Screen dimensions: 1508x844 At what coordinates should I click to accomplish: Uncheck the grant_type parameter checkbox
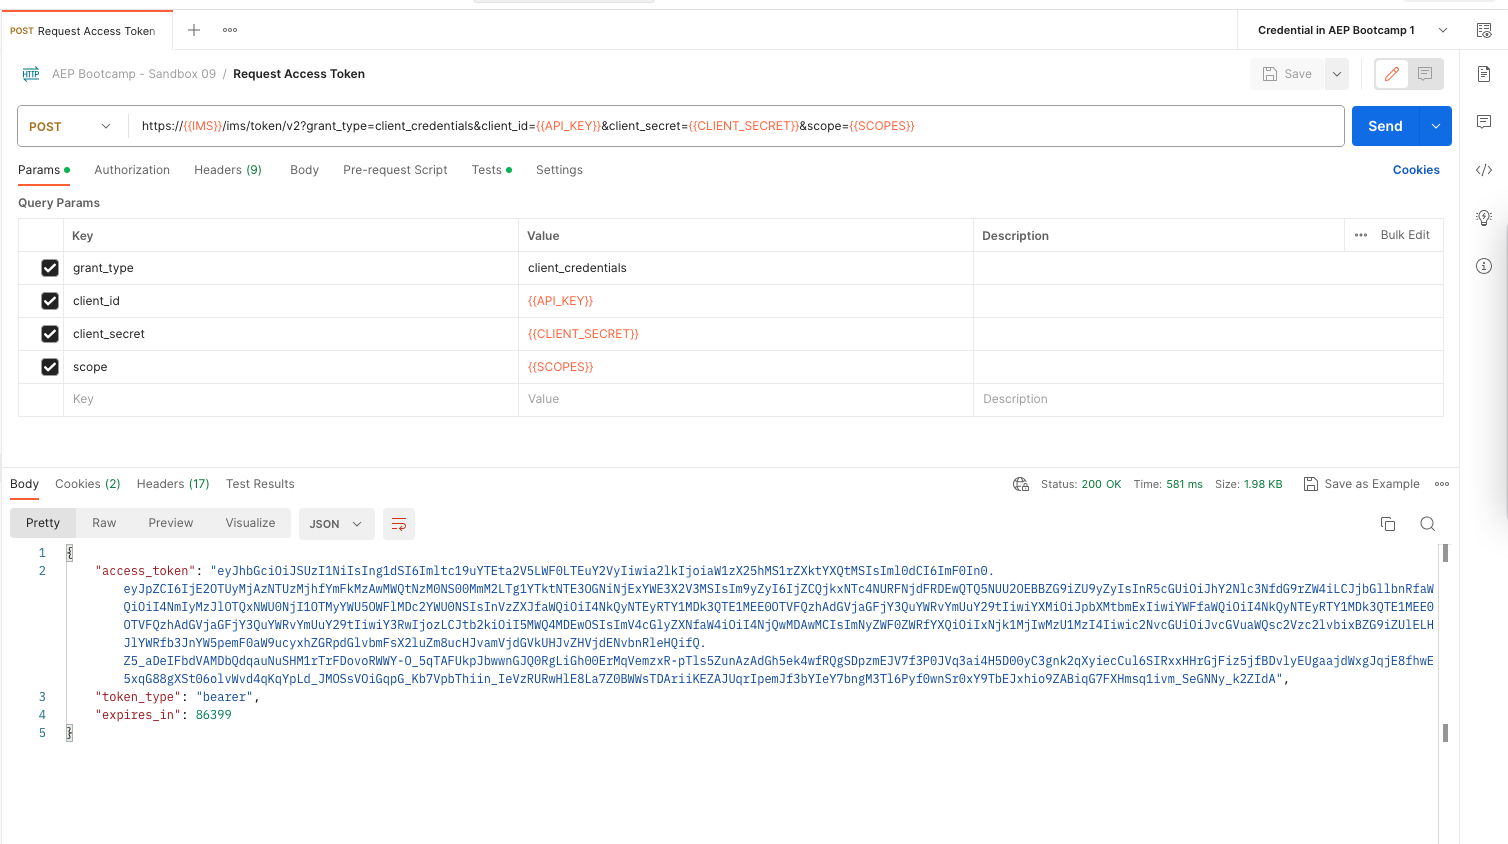50,268
